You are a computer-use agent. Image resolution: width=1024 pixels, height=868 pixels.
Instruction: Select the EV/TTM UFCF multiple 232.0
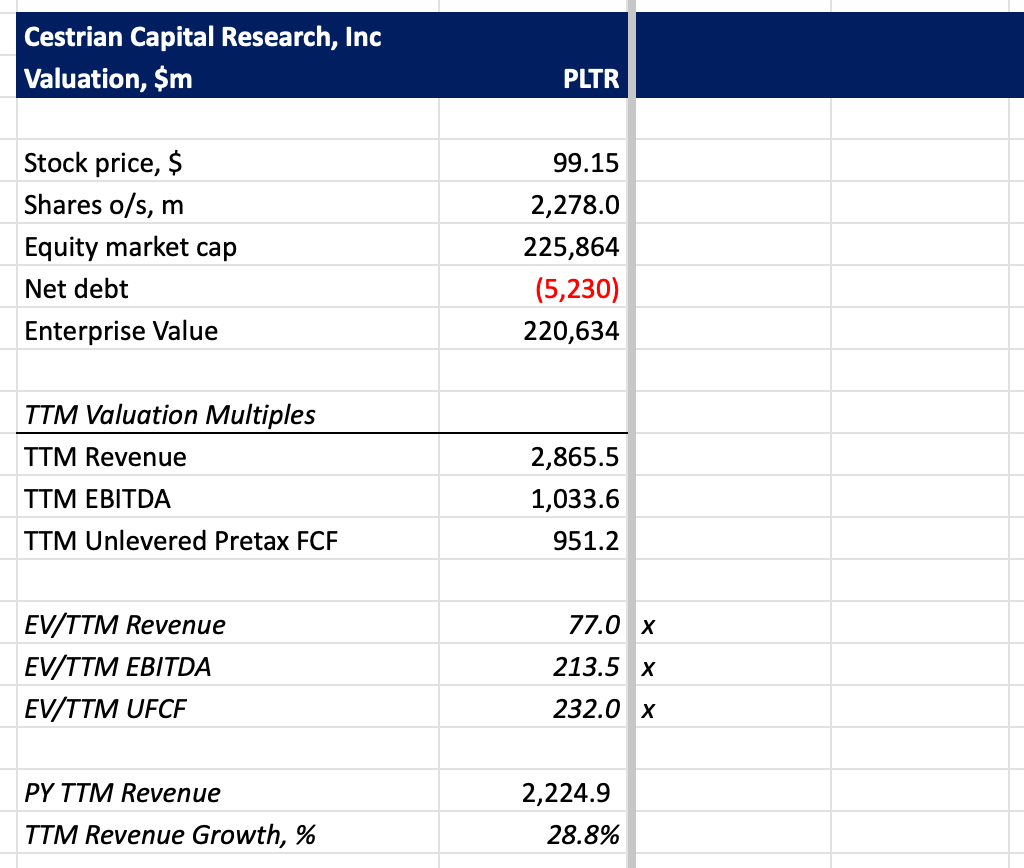[586, 709]
